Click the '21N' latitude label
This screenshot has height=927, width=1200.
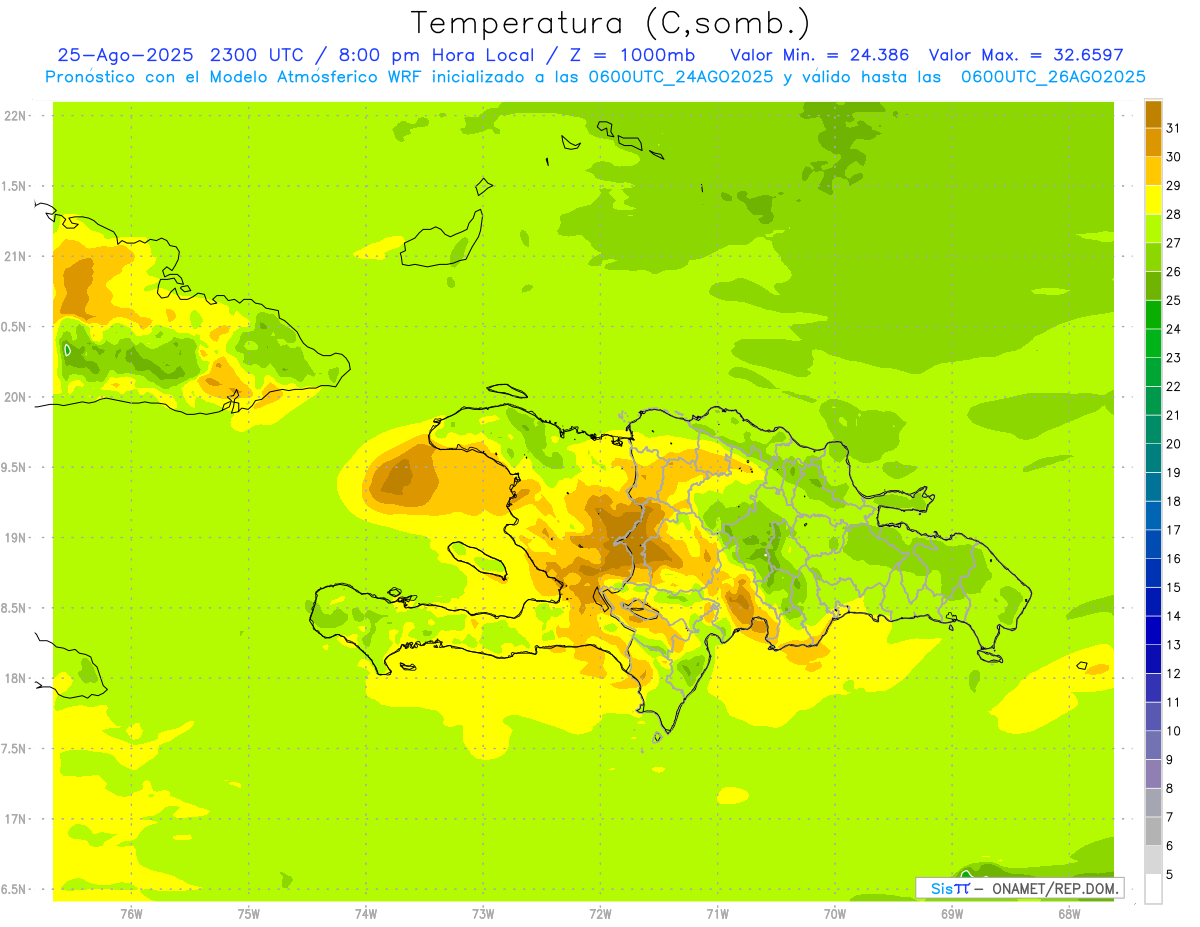[x=15, y=256]
